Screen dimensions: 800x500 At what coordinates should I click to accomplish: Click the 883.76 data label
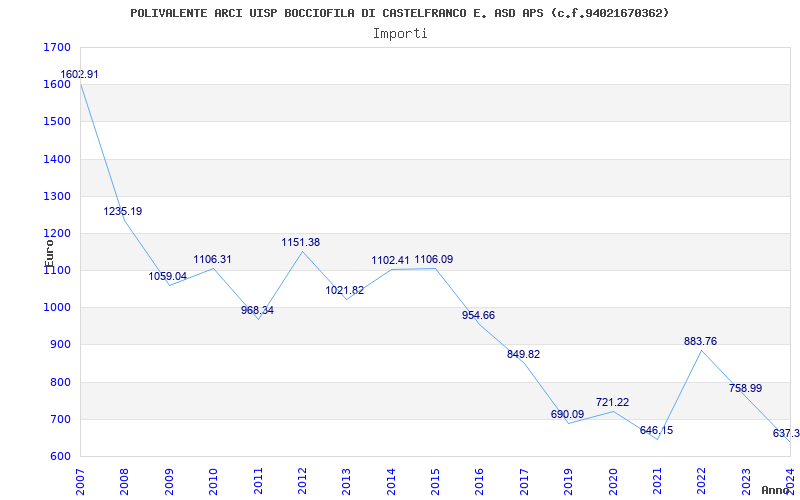pyautogui.click(x=701, y=341)
